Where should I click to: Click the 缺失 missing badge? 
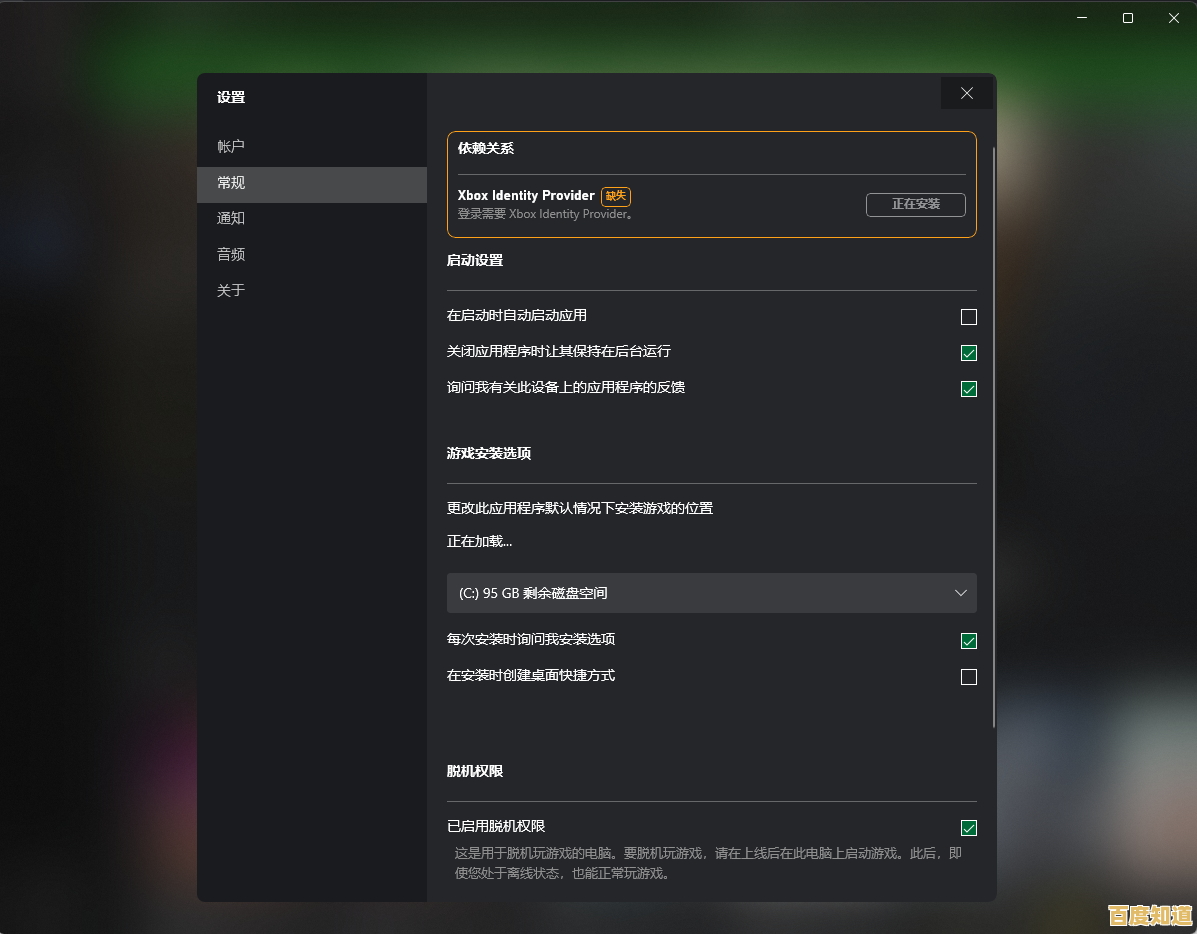616,196
